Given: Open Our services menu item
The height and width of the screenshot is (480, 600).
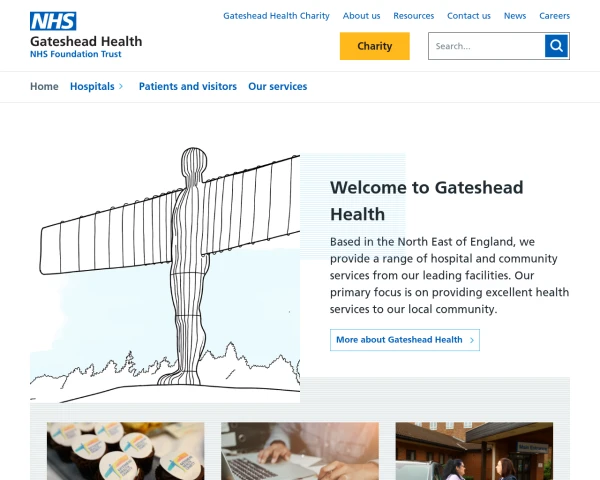Looking at the screenshot, I should (278, 87).
